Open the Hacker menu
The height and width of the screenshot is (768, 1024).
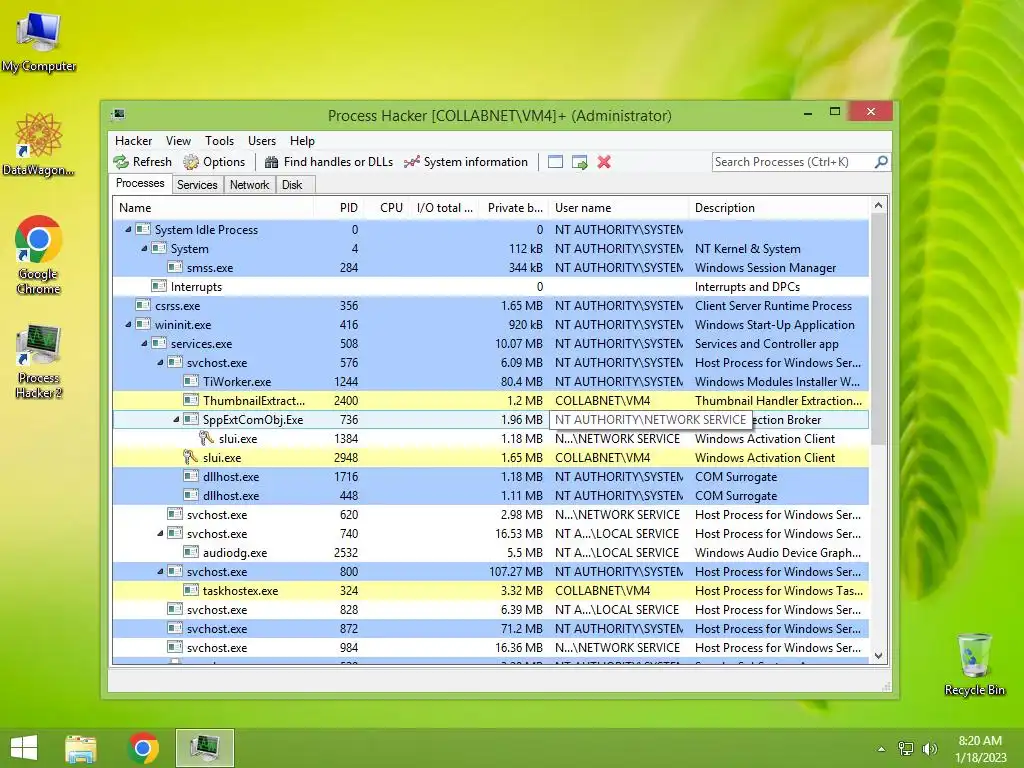click(133, 141)
